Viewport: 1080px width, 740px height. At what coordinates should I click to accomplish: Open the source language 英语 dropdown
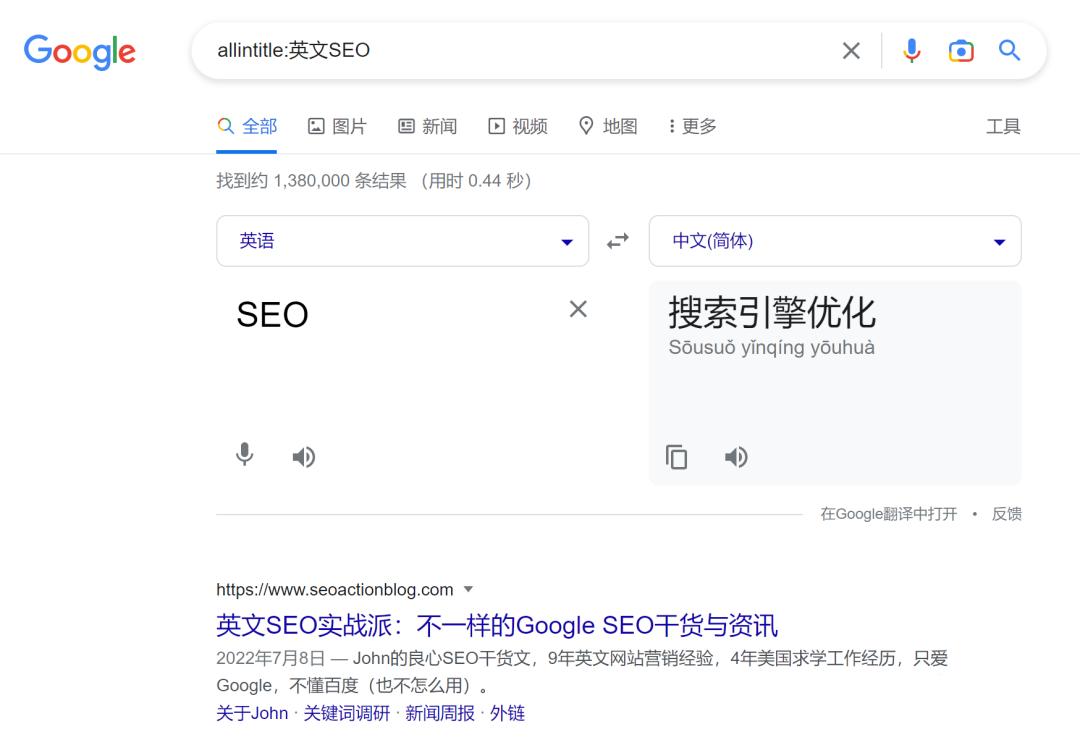(x=400, y=240)
